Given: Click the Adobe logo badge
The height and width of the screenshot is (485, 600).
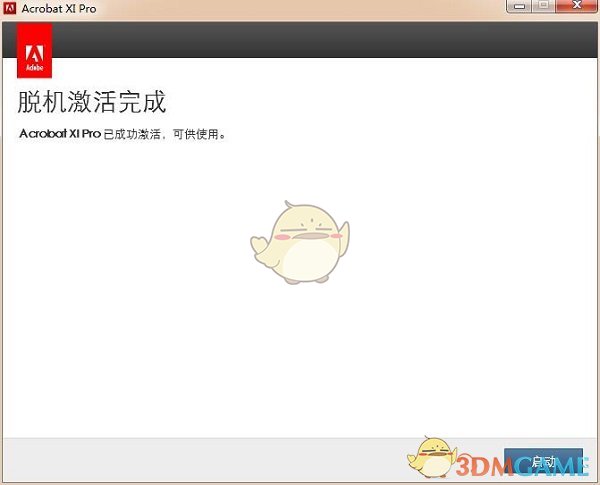Looking at the screenshot, I should click(34, 51).
